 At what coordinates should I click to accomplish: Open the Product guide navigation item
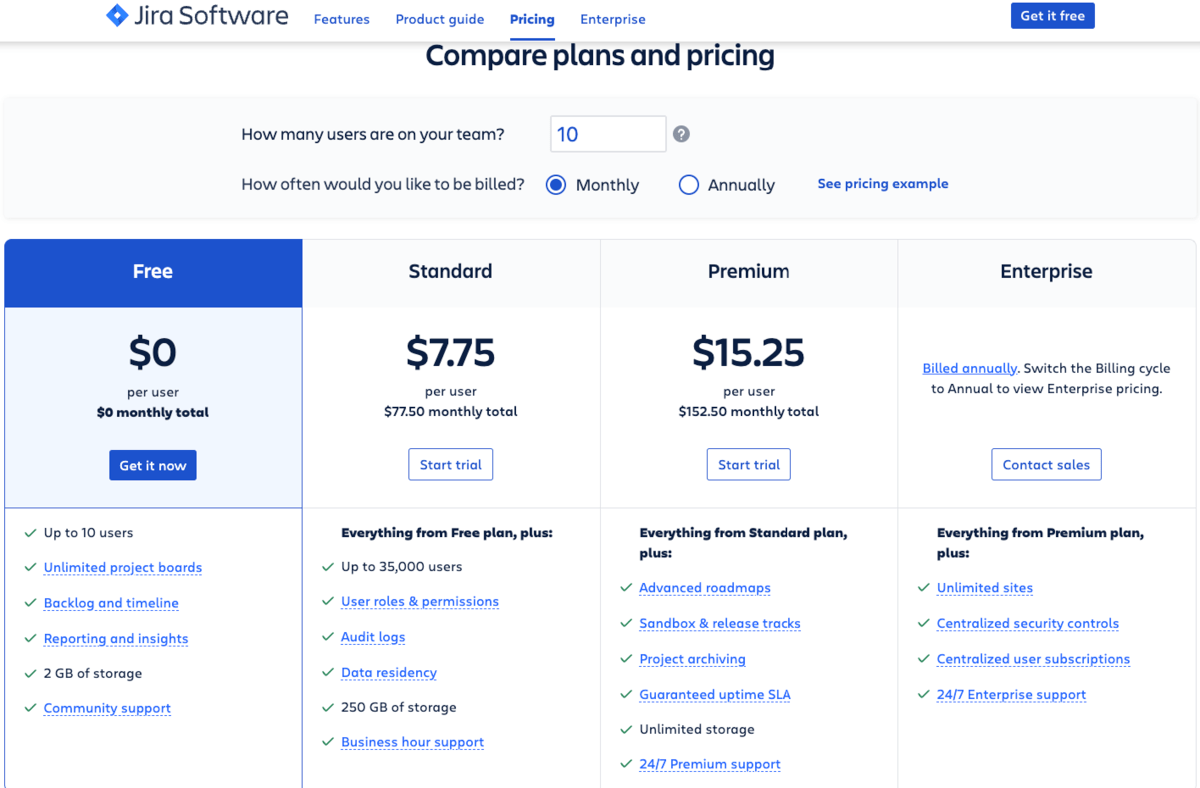(x=439, y=19)
